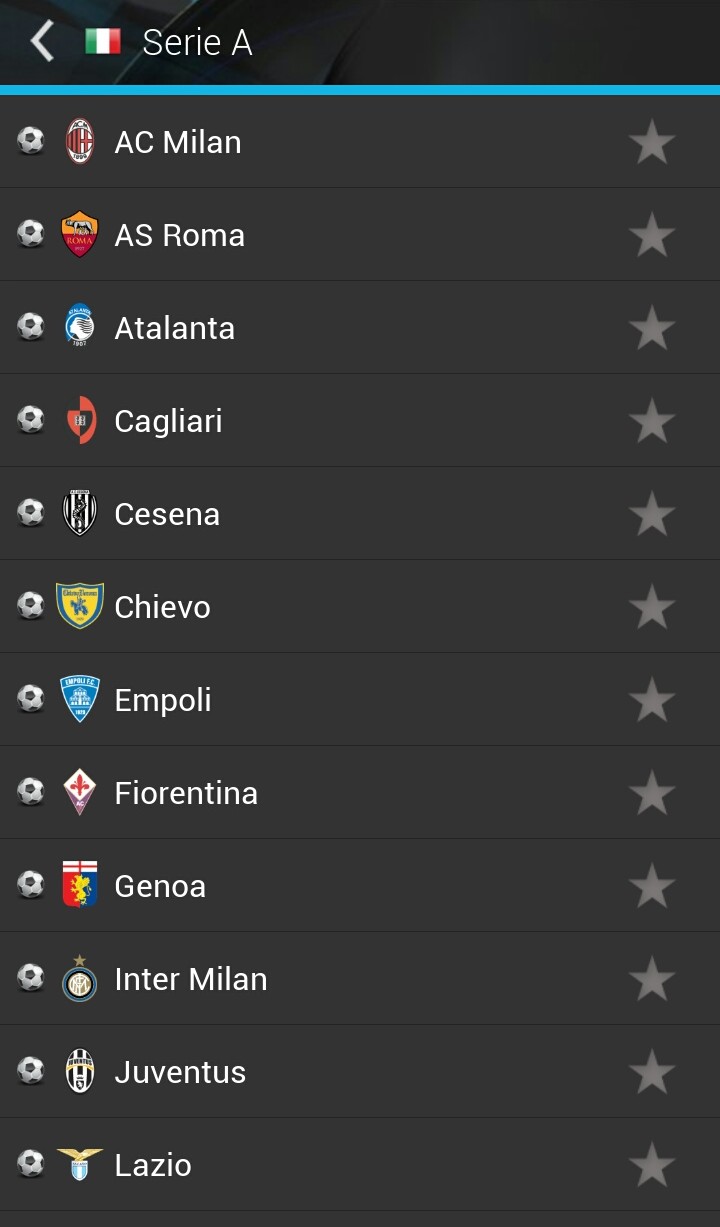Open the Fiorentina team row
The image size is (720, 1227).
[186, 793]
